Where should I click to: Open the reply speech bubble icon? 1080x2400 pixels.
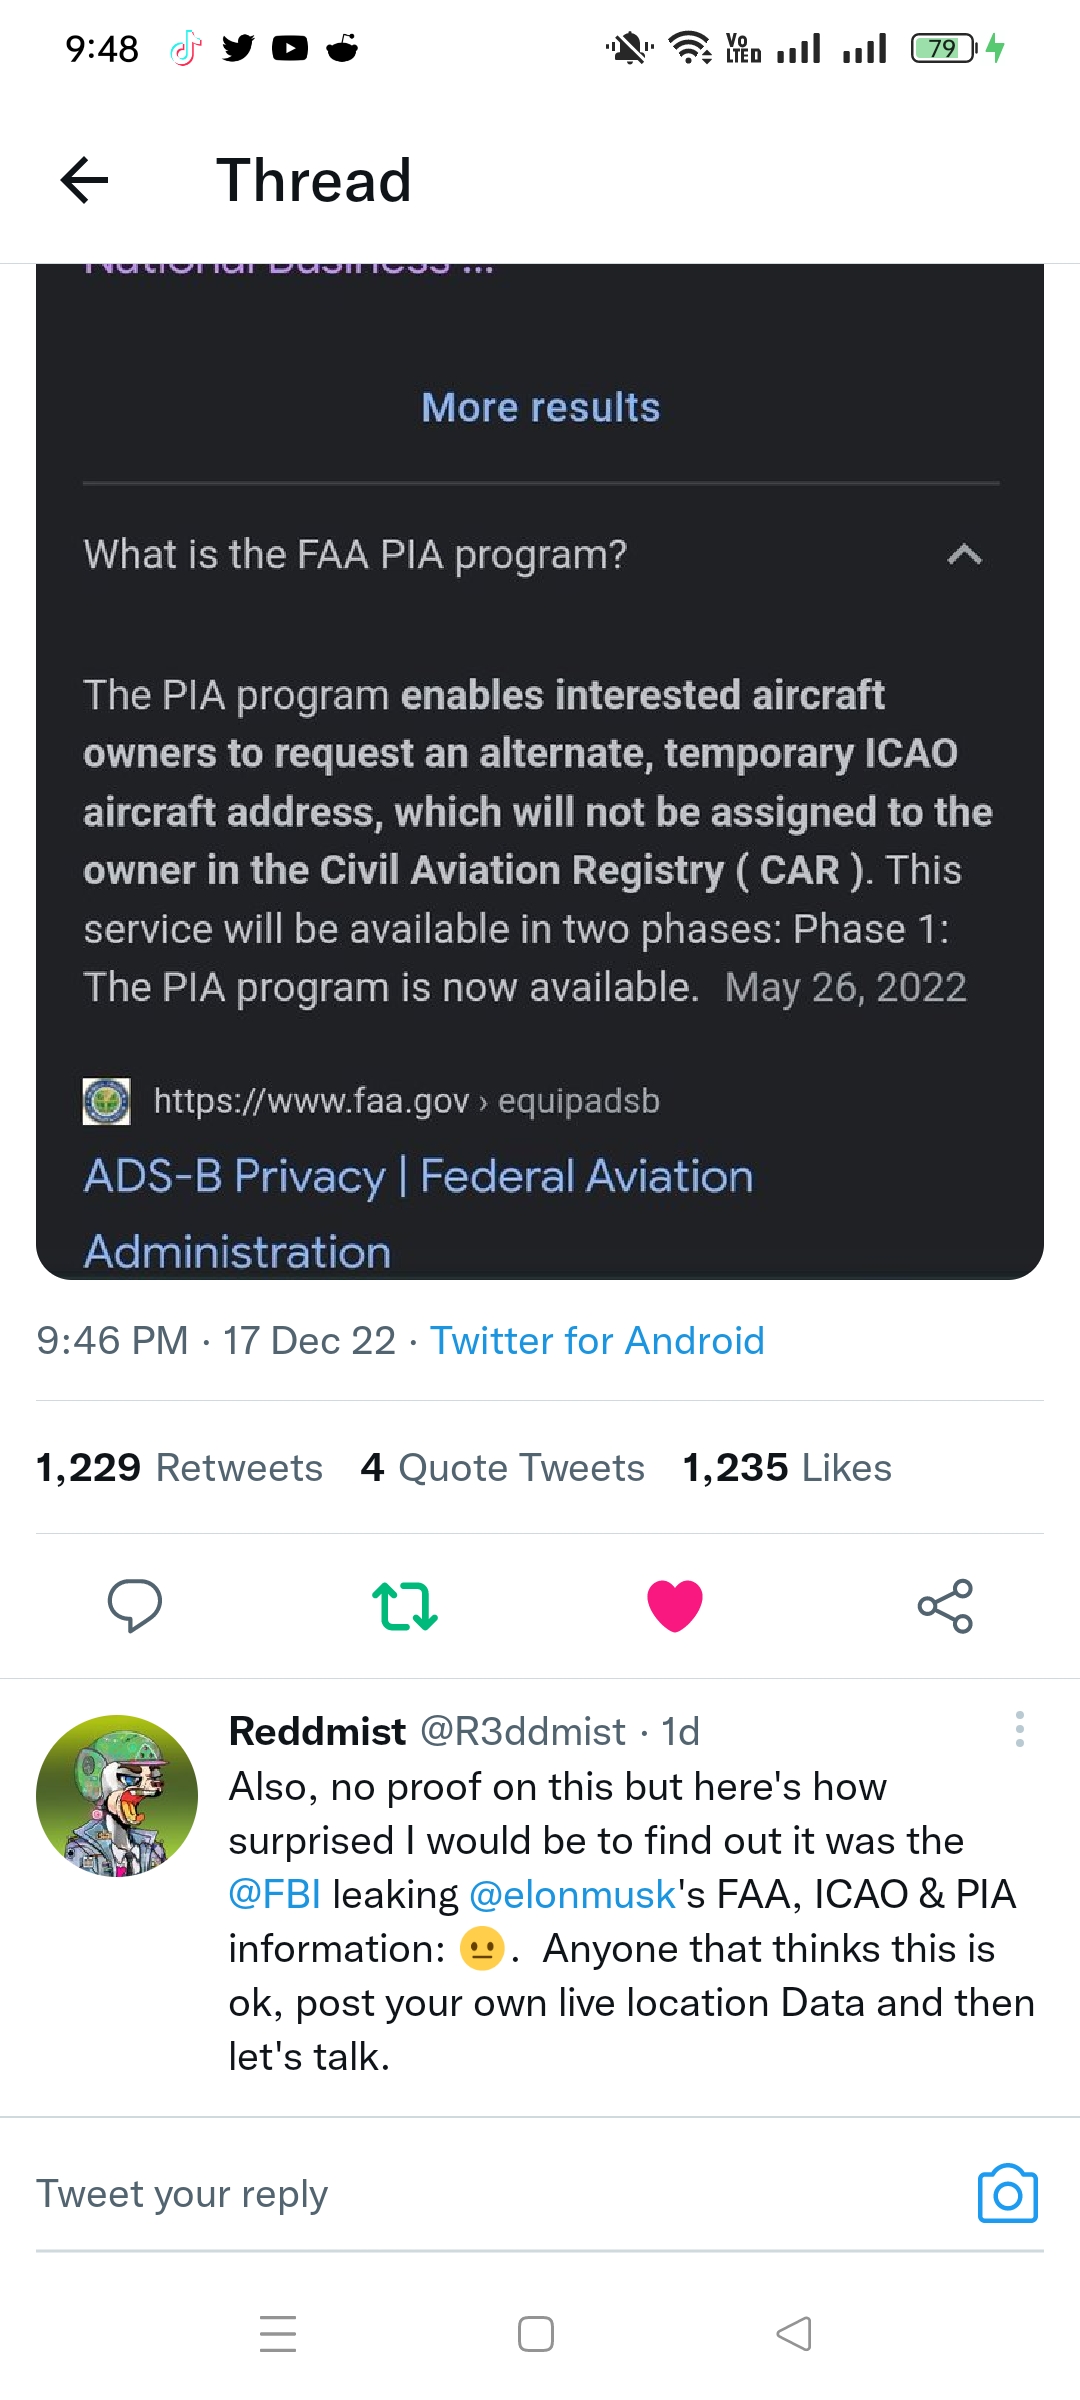click(135, 1605)
